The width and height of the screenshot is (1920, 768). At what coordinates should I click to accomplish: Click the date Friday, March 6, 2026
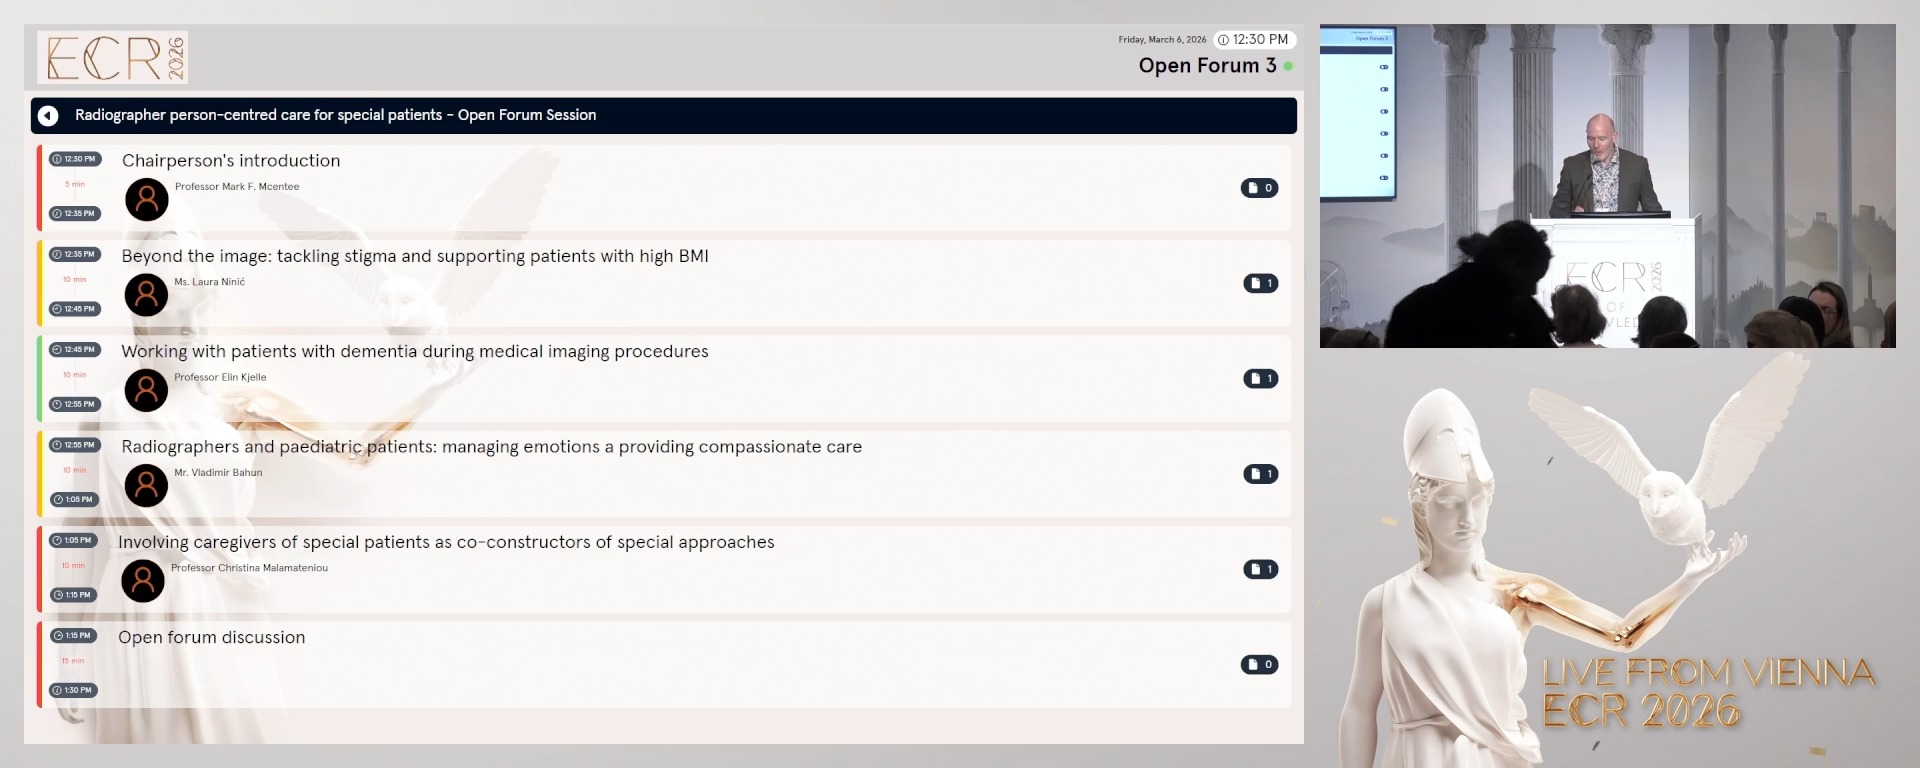1162,40
